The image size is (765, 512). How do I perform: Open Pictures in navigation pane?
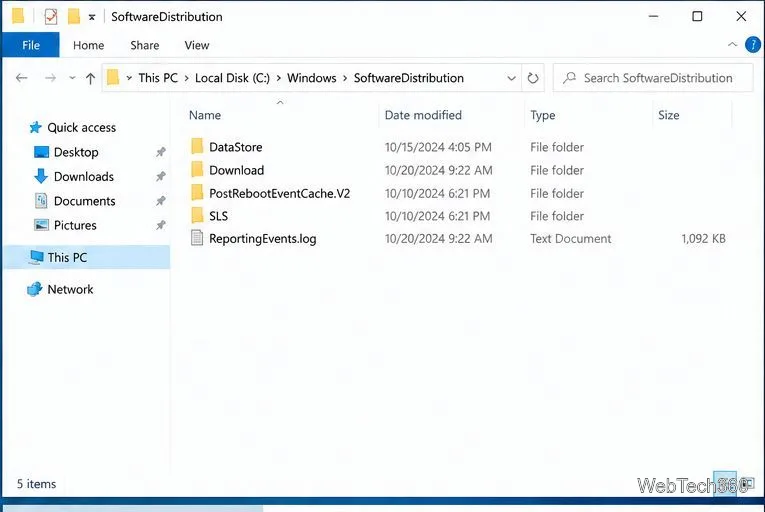[x=75, y=225]
